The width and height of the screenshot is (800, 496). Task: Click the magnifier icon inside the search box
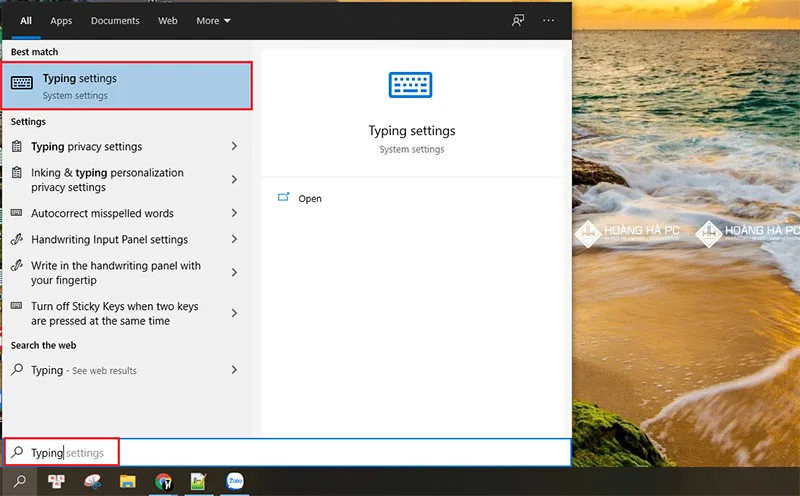tap(17, 452)
